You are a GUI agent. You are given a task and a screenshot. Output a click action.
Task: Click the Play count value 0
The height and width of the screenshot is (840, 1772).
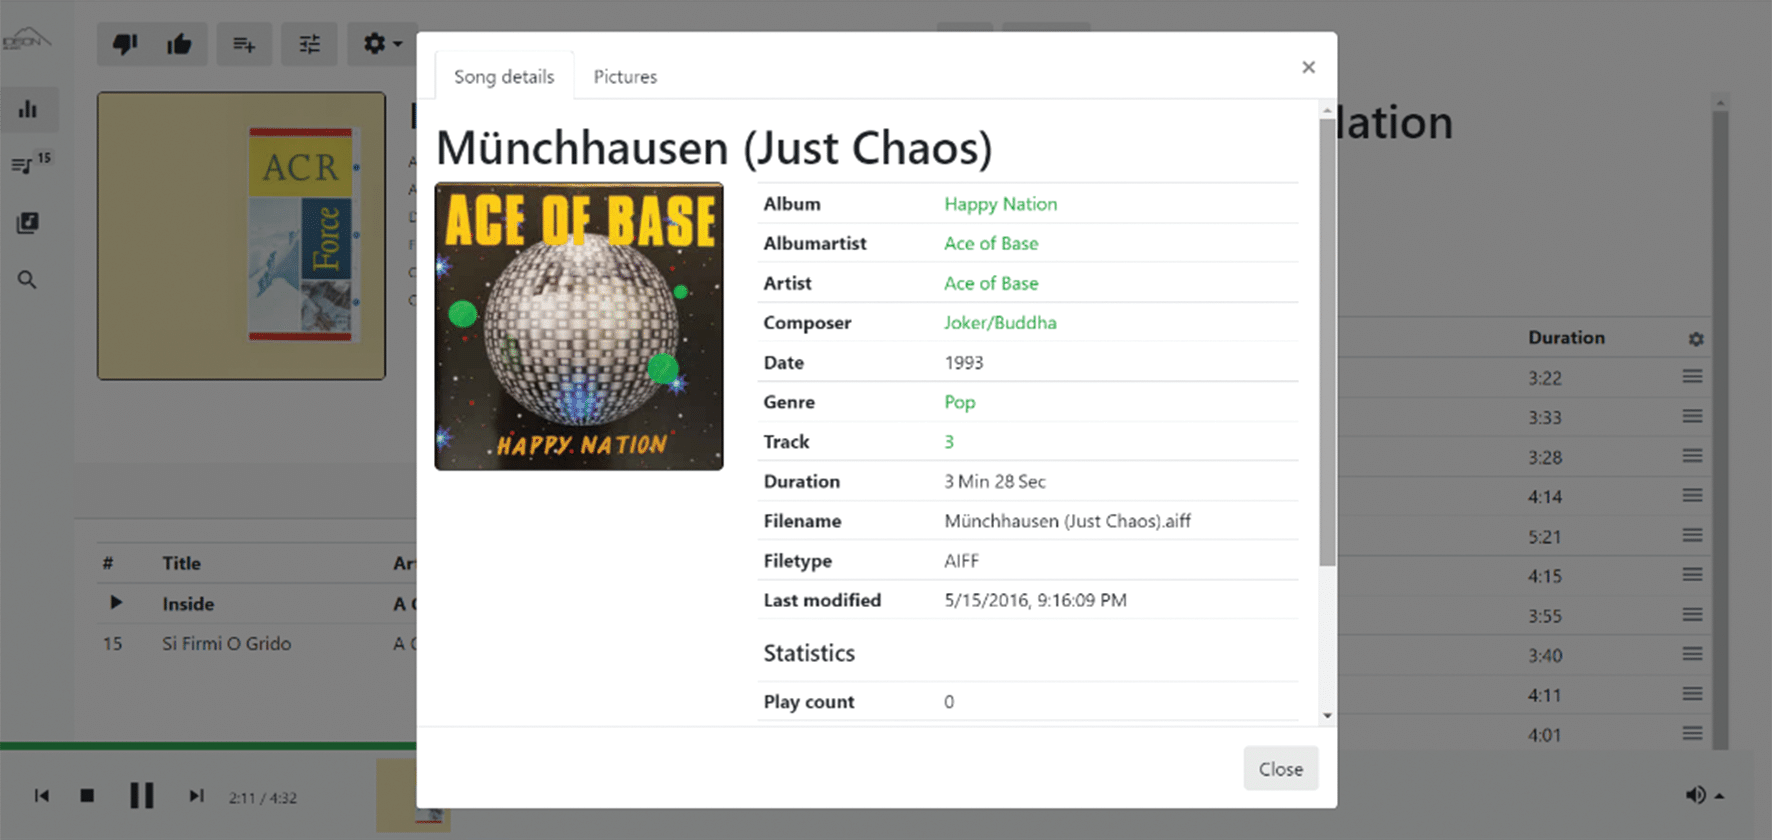click(x=949, y=702)
